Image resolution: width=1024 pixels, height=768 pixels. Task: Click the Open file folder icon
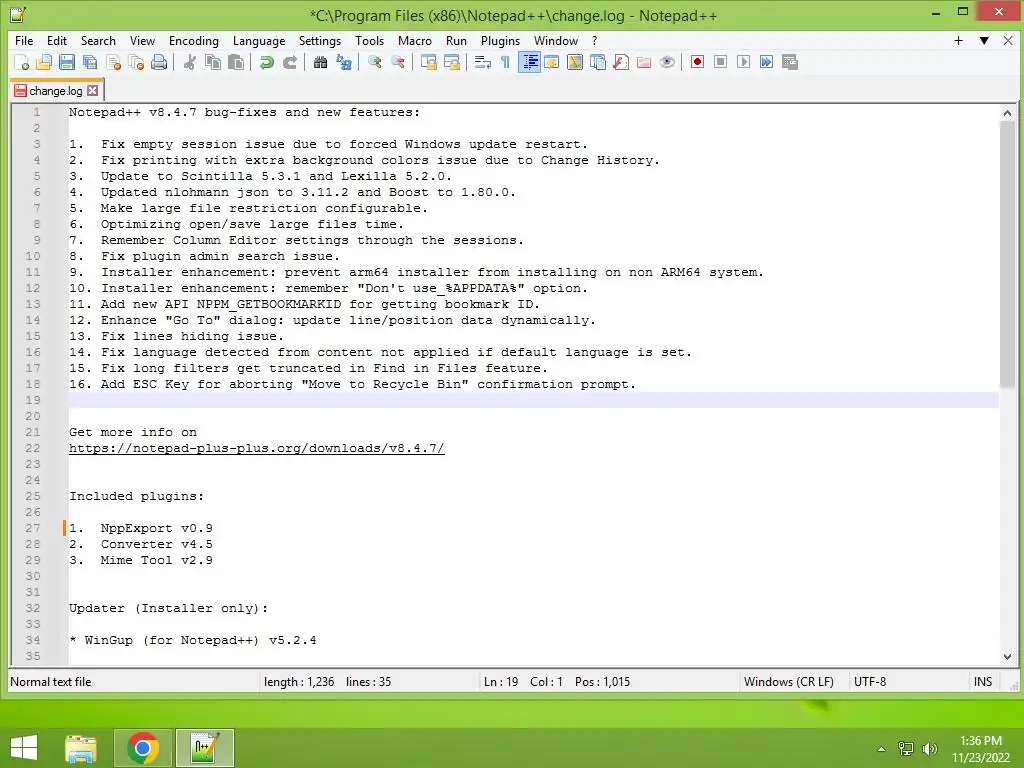point(44,62)
